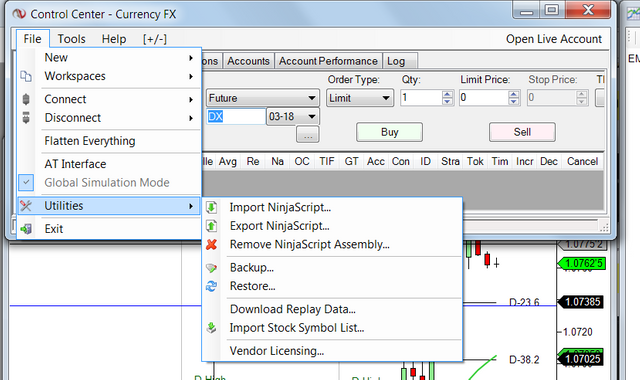Click the red X Remove Assembly icon
This screenshot has height=380, width=640.
(211, 244)
